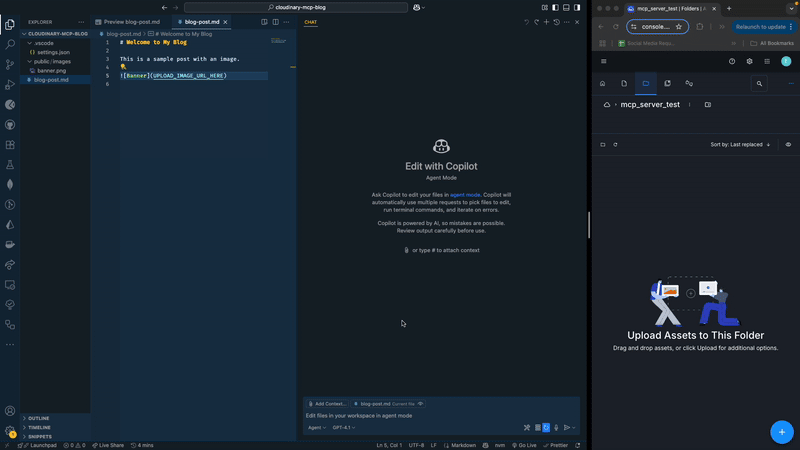The image size is (800, 450).
Task: Open the Manage gear in the activity bar
Action: click(10, 431)
